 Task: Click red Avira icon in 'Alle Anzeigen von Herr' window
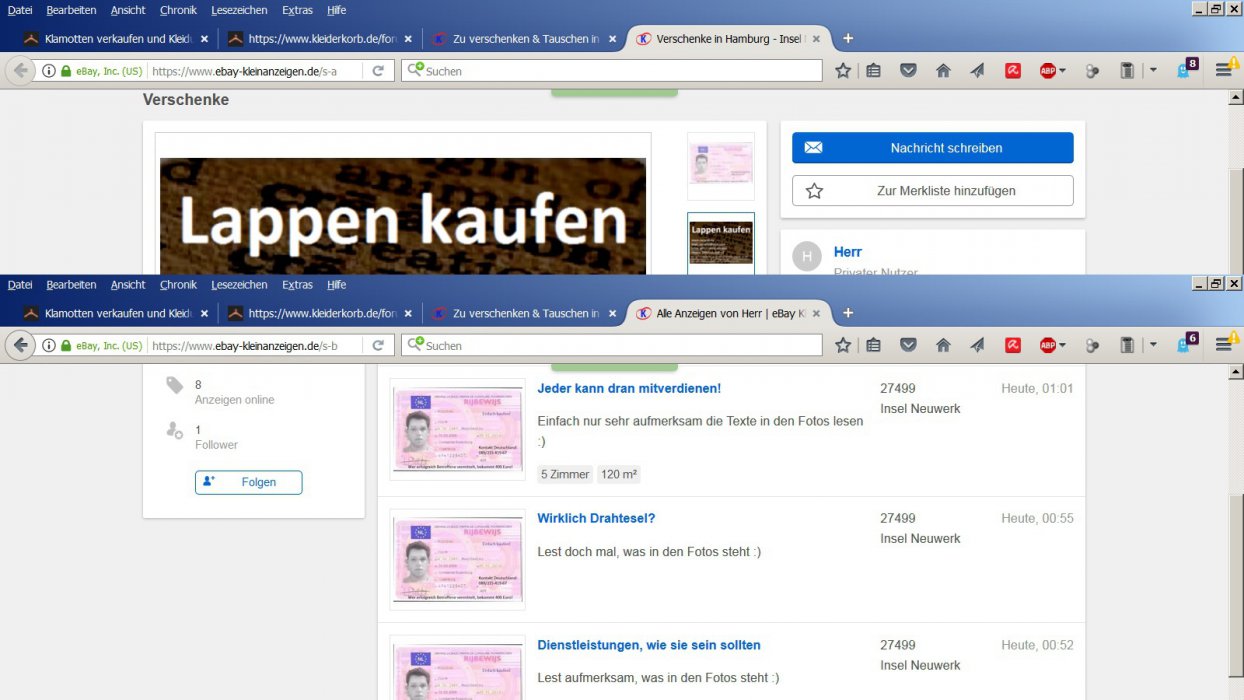[1013, 345]
